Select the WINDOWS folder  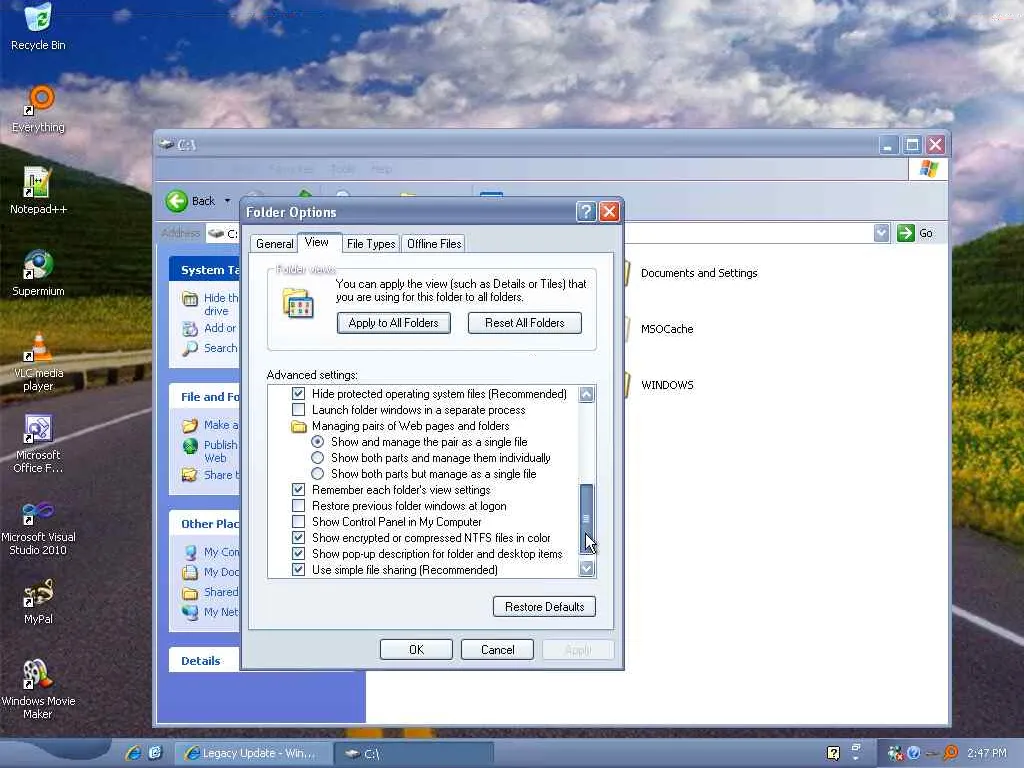(667, 385)
